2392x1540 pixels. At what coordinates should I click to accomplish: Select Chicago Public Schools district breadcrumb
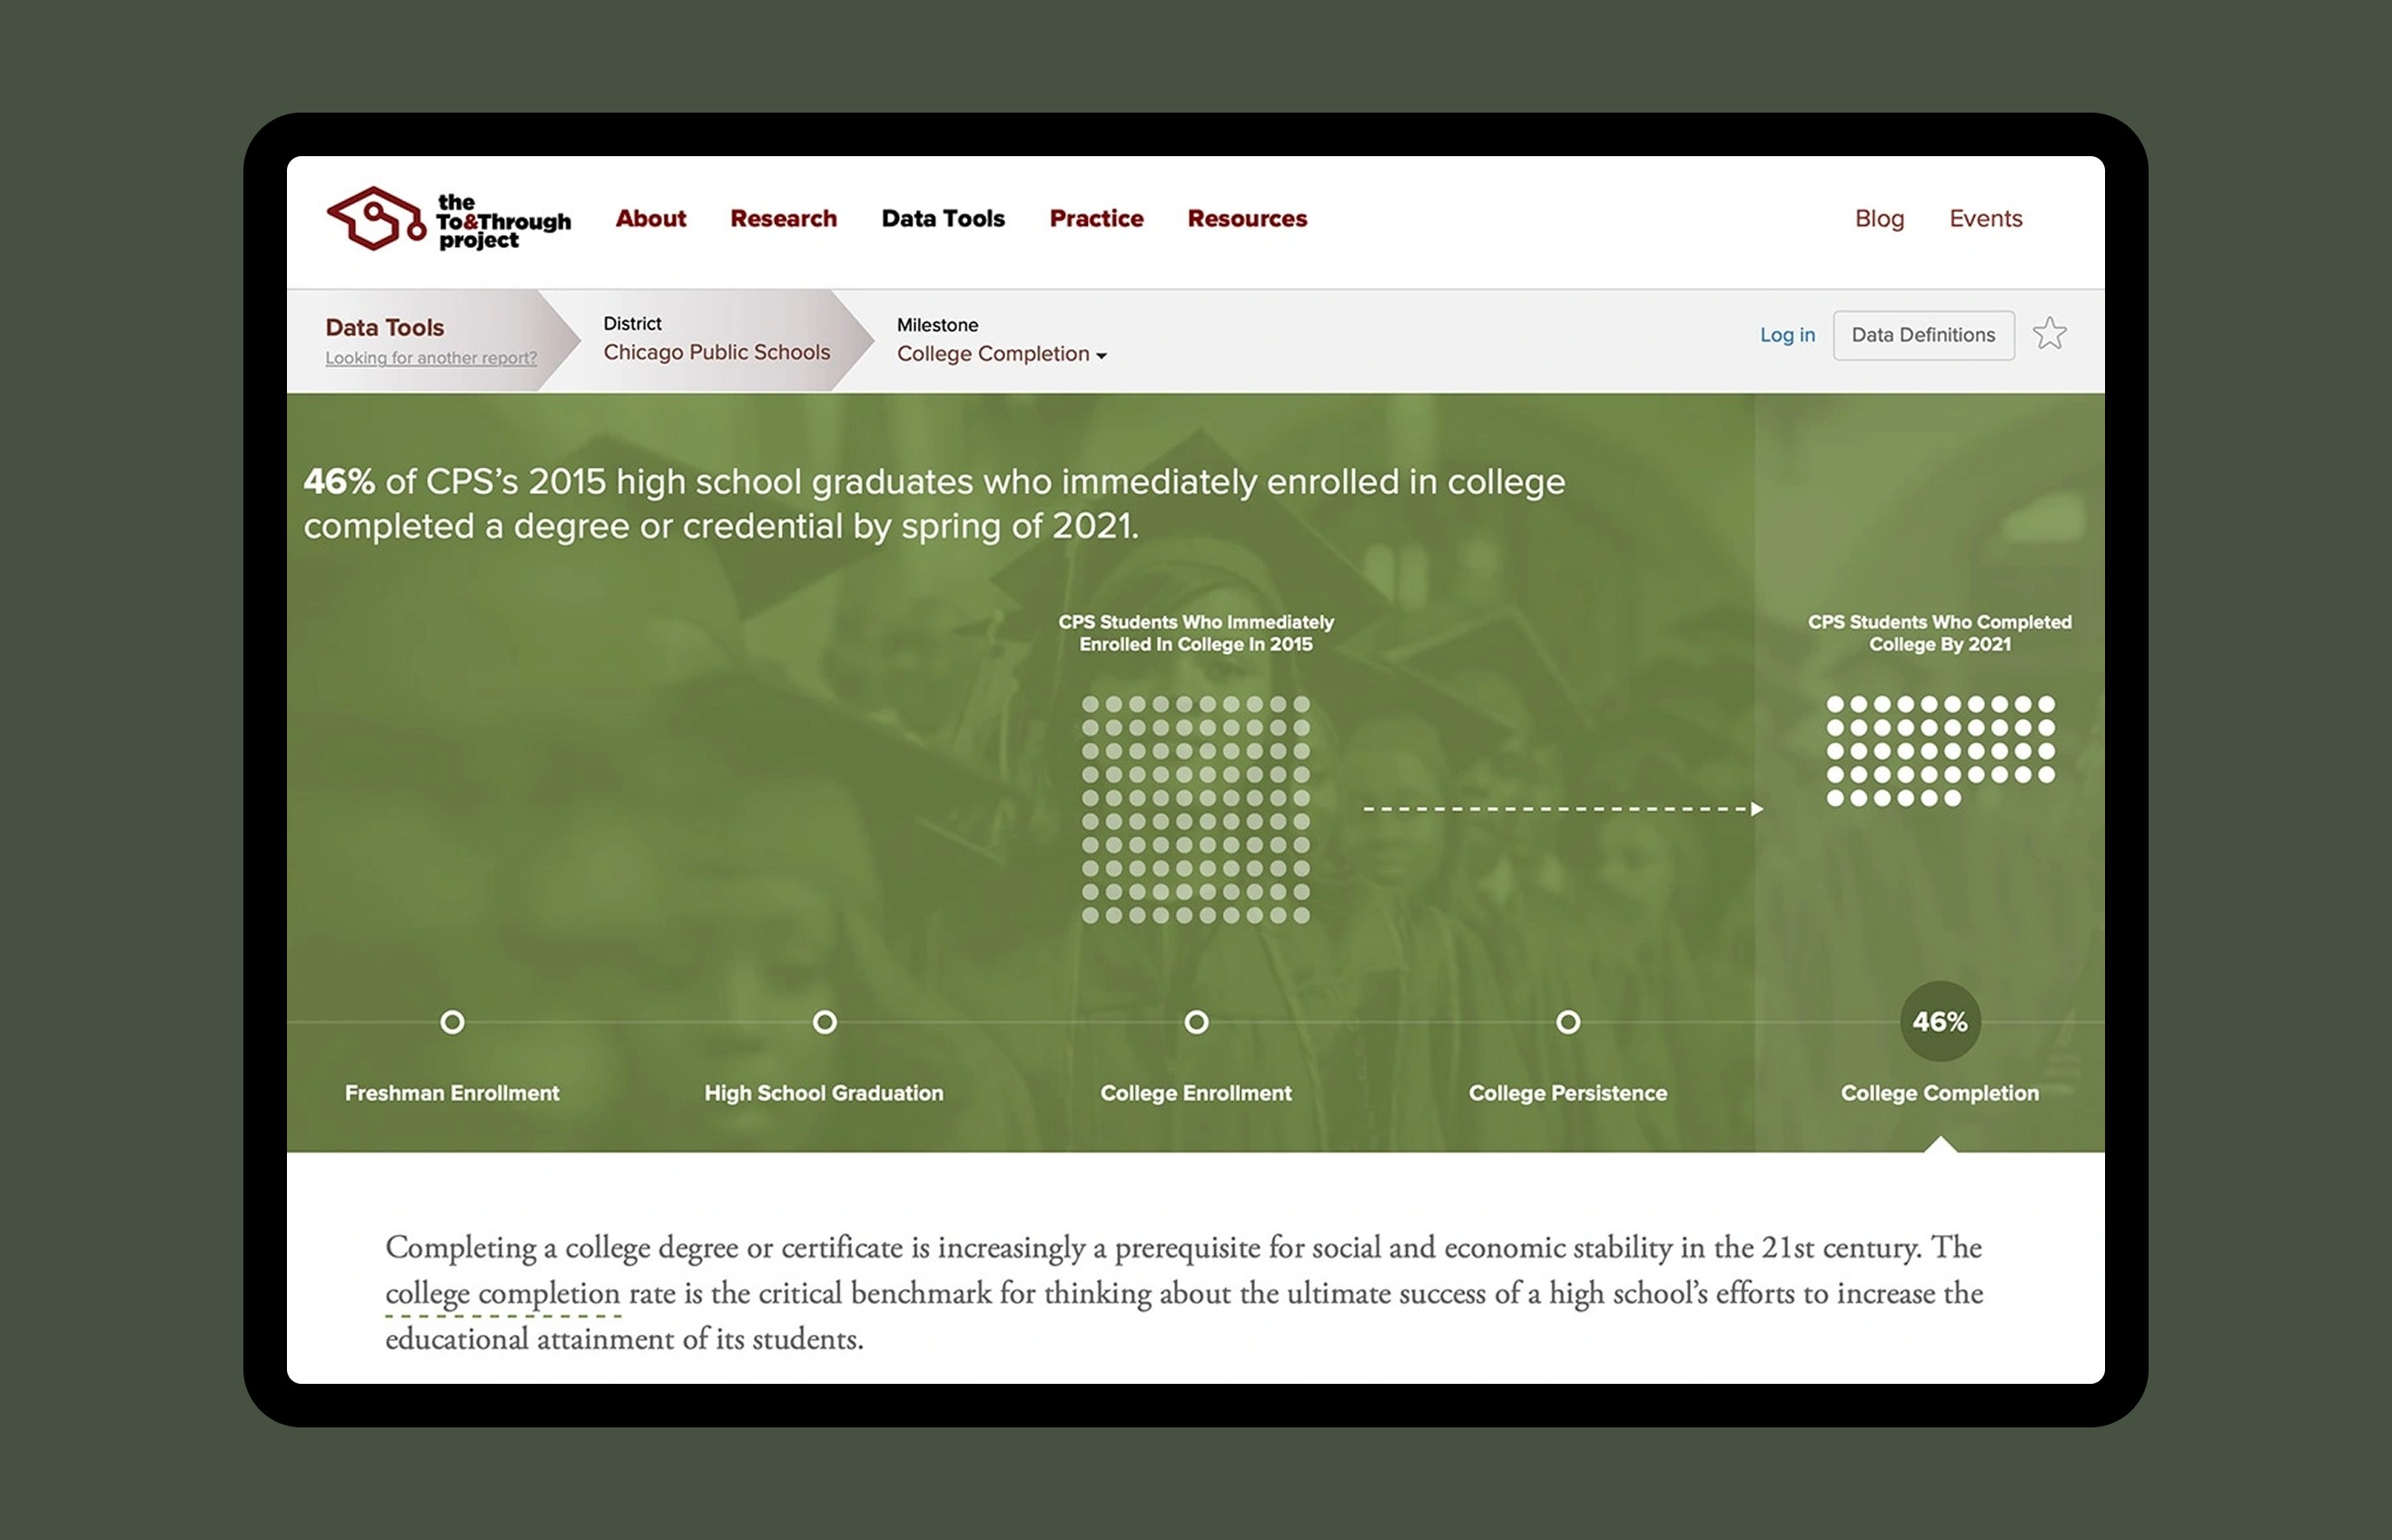click(716, 352)
